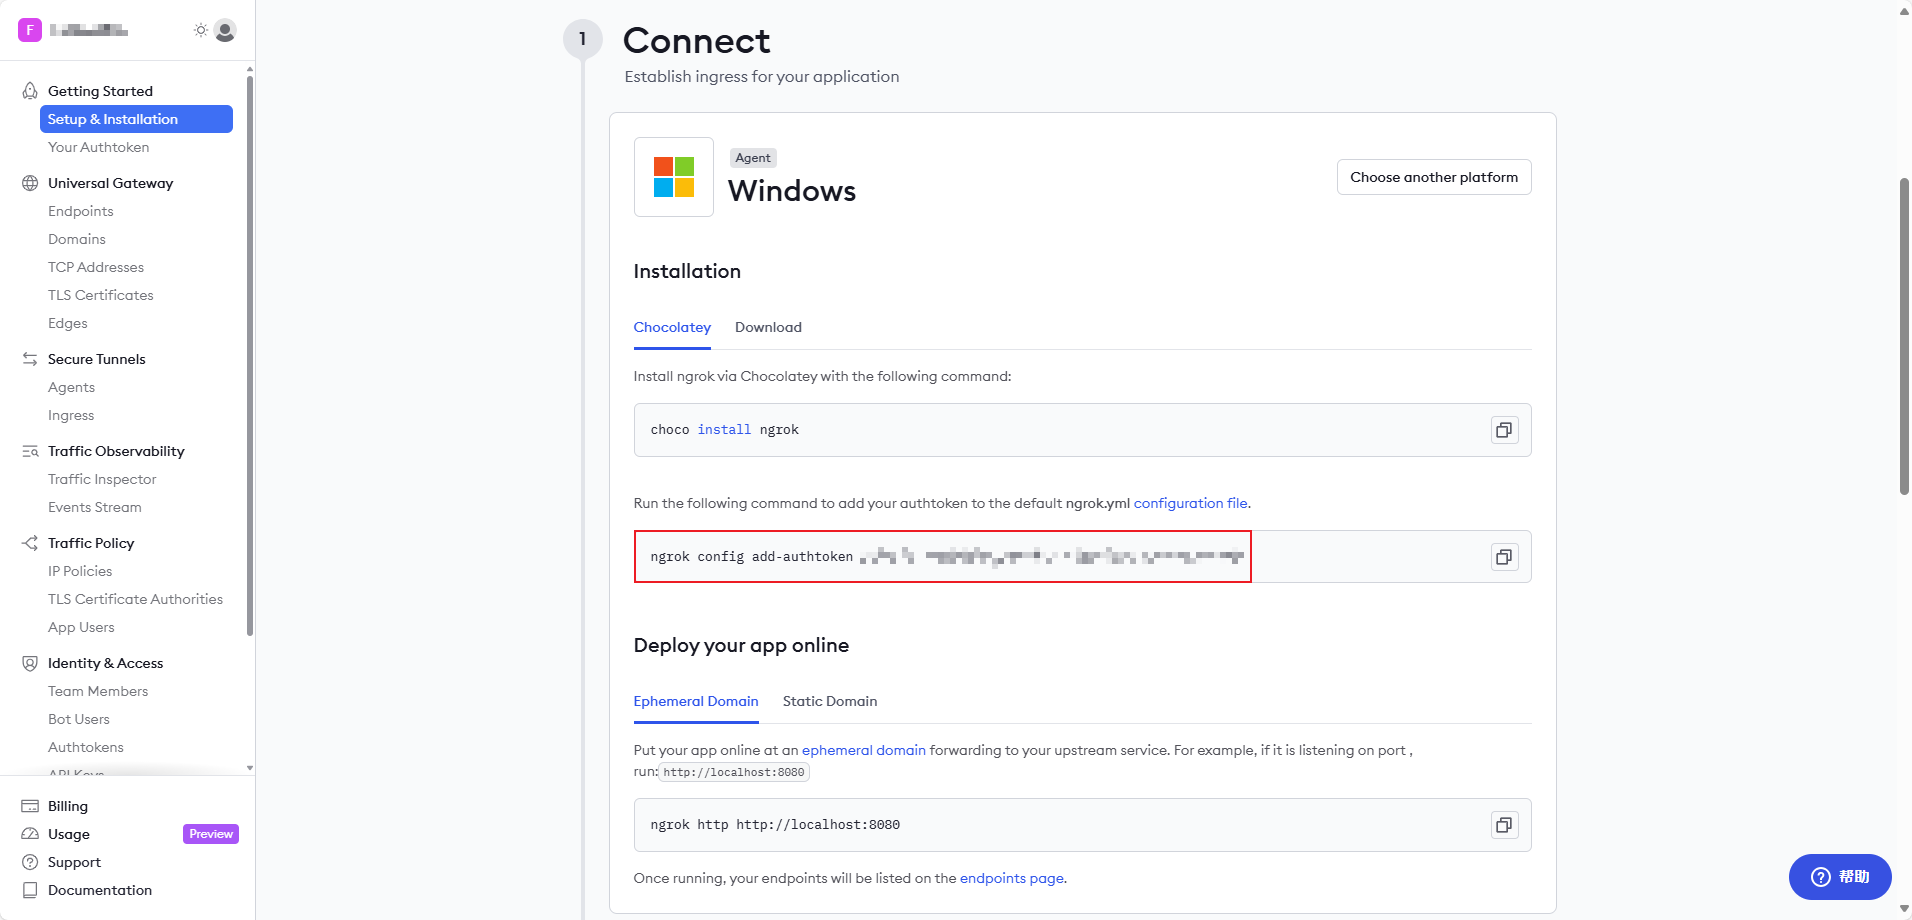Expand the Traffic Policy section
This screenshot has width=1912, height=920.
click(91, 543)
